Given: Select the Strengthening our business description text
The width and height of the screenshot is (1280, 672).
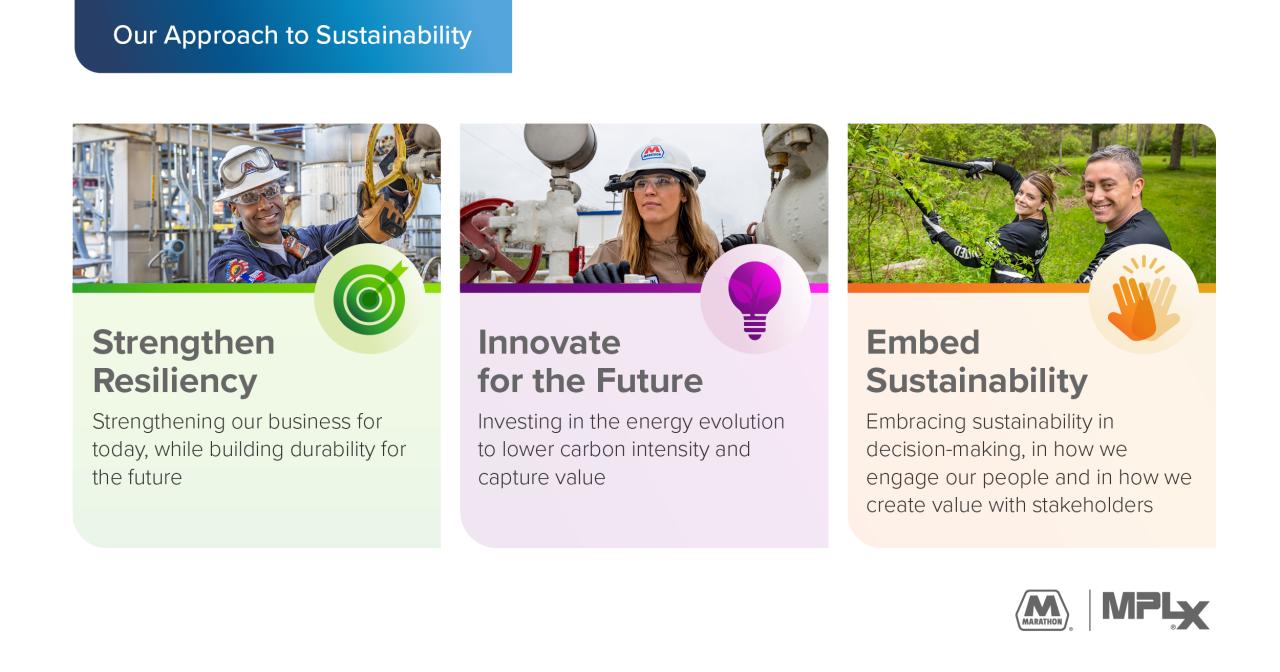Looking at the screenshot, I should (249, 449).
